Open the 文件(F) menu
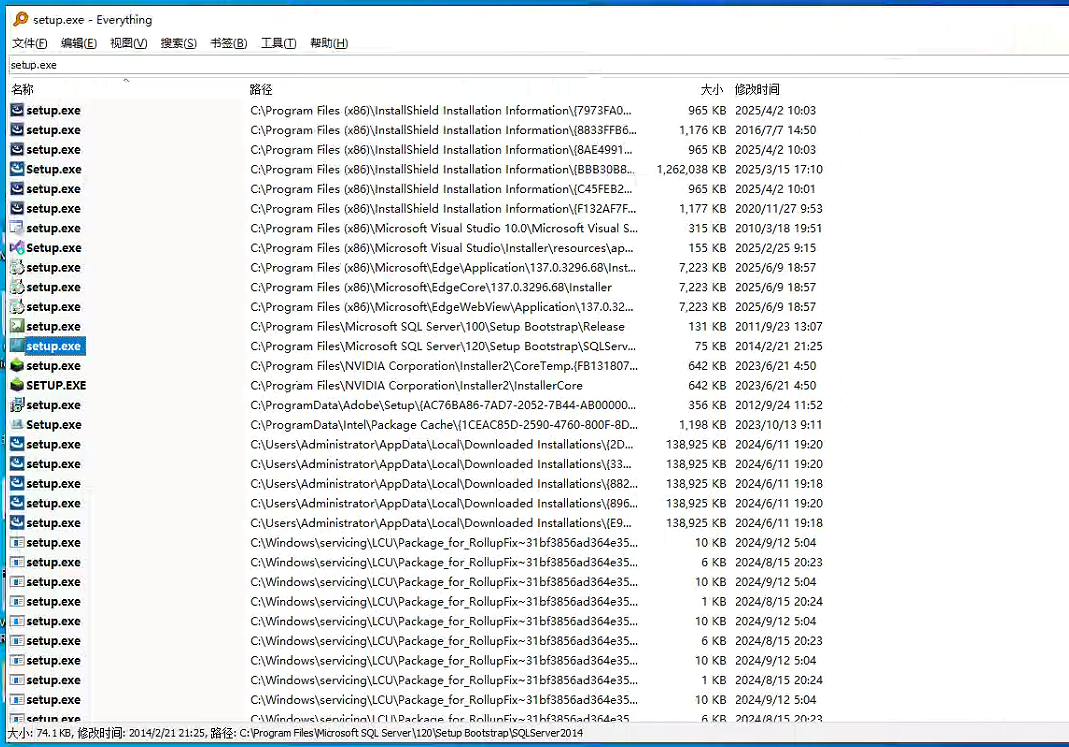The height and width of the screenshot is (747, 1069). (x=29, y=43)
